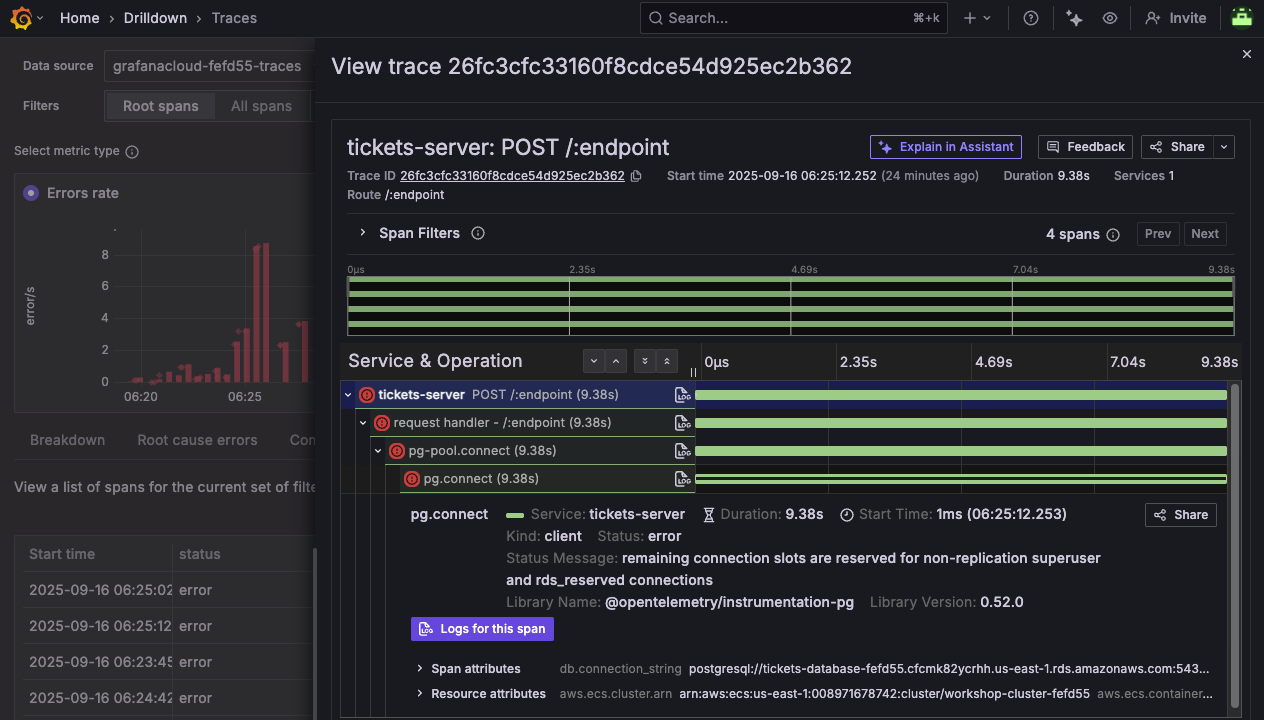Viewport: 1264px width, 720px height.
Task: Open the help question mark icon
Action: [x=1031, y=18]
